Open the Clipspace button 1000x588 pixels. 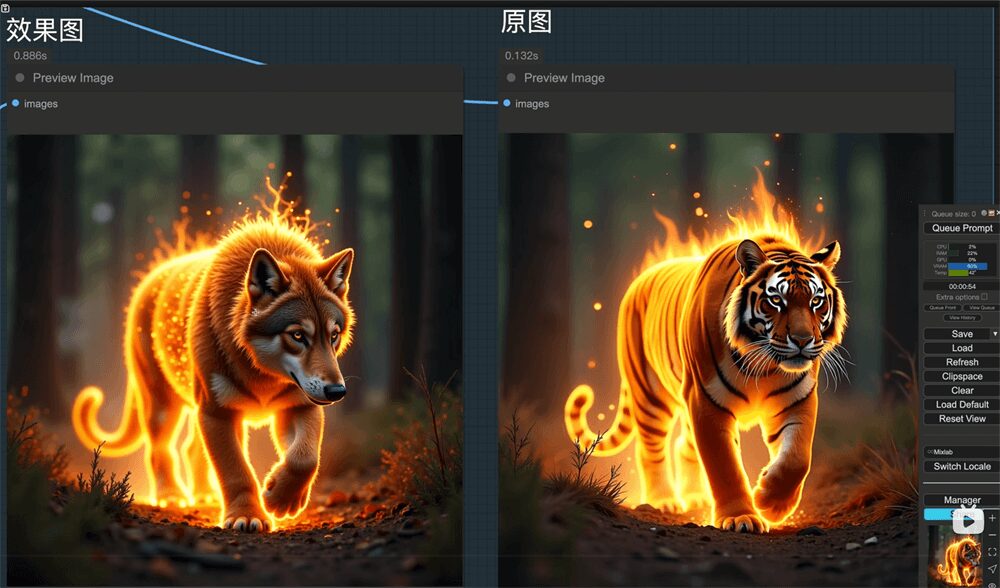click(x=962, y=376)
